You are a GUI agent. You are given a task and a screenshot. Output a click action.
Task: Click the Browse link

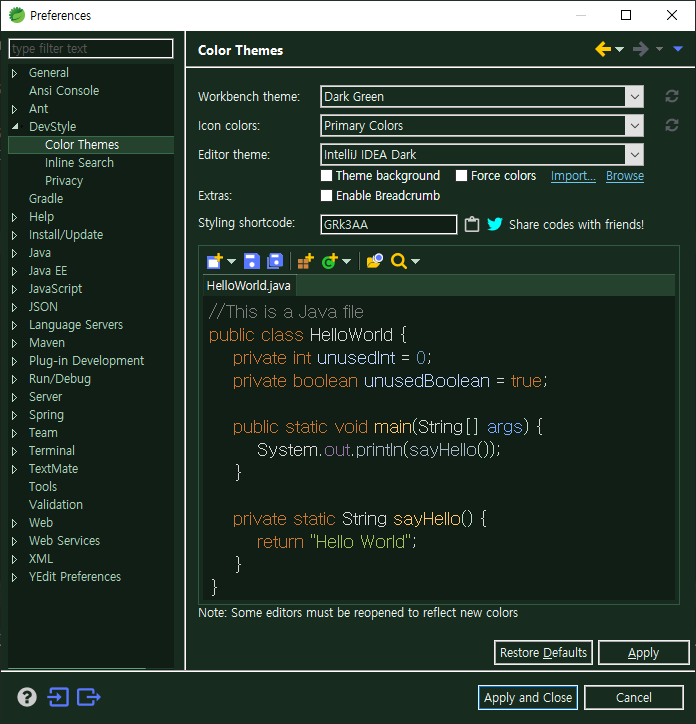coord(625,176)
